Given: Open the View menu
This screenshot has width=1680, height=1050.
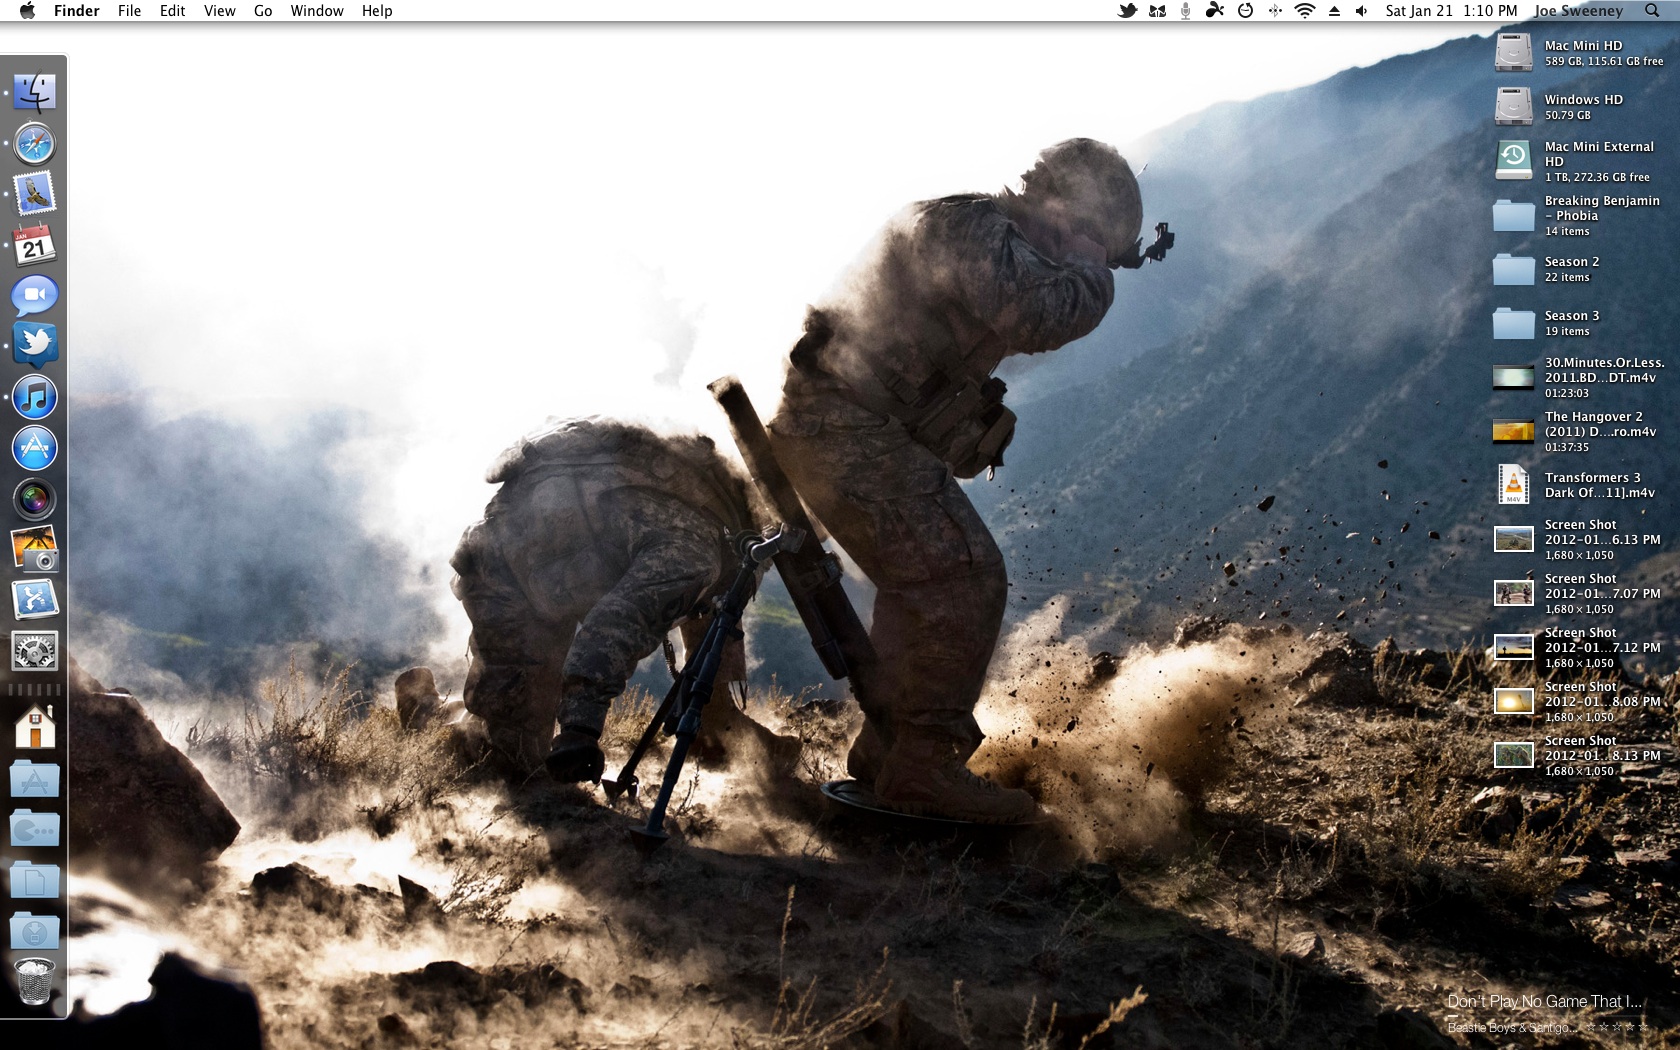Looking at the screenshot, I should tap(219, 11).
